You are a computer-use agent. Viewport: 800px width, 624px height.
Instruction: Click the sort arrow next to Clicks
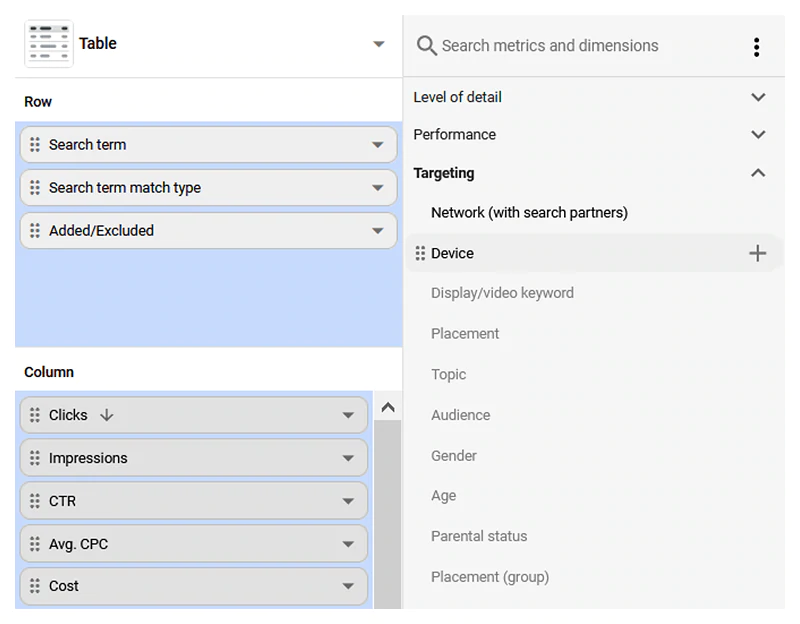(107, 415)
